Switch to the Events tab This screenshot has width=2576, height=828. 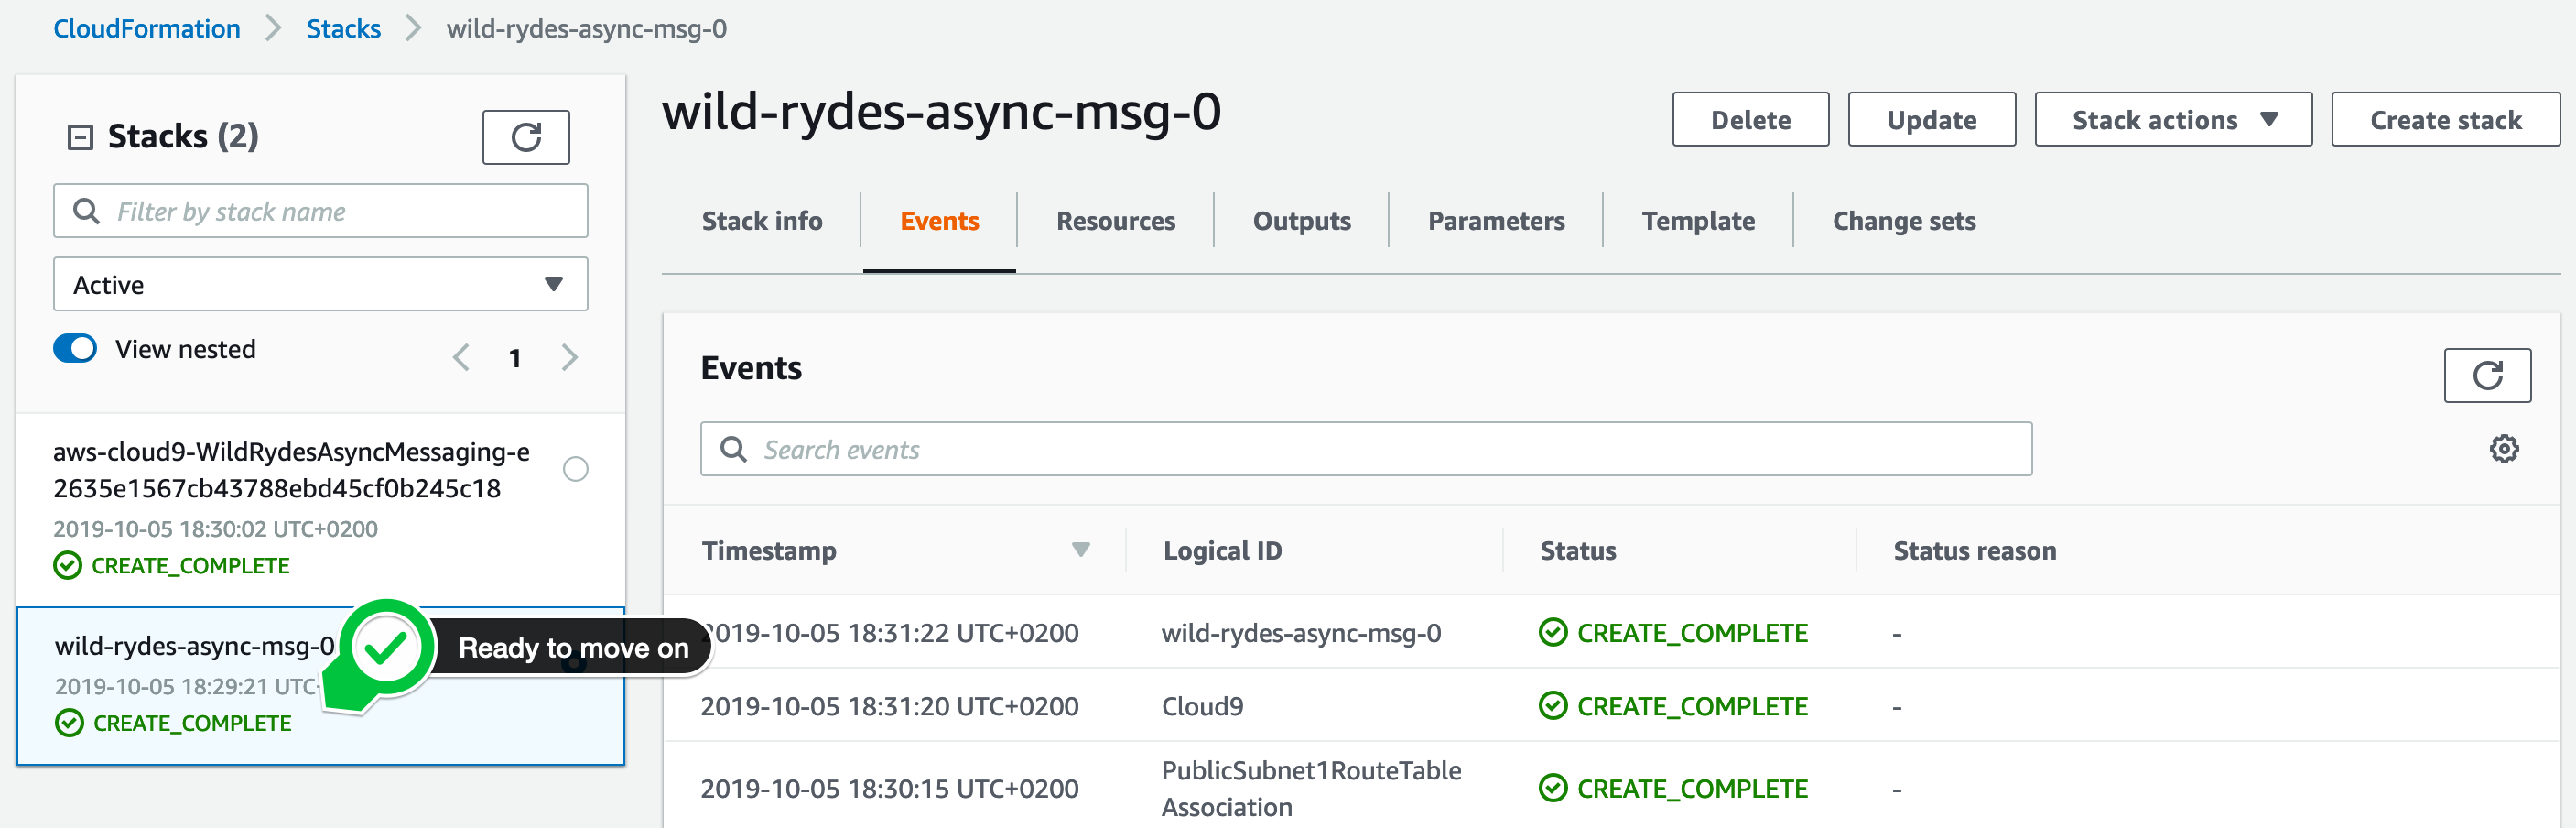(939, 220)
